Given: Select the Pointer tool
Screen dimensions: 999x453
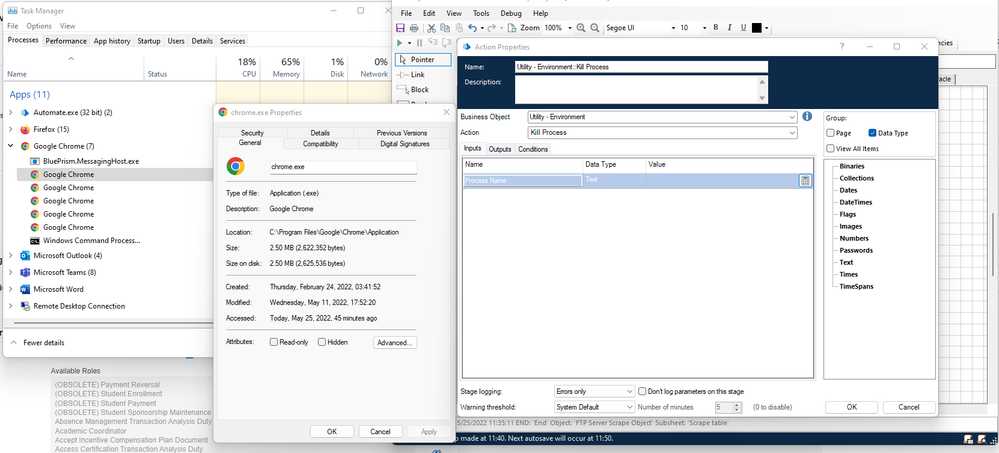Looking at the screenshot, I should 423,59.
